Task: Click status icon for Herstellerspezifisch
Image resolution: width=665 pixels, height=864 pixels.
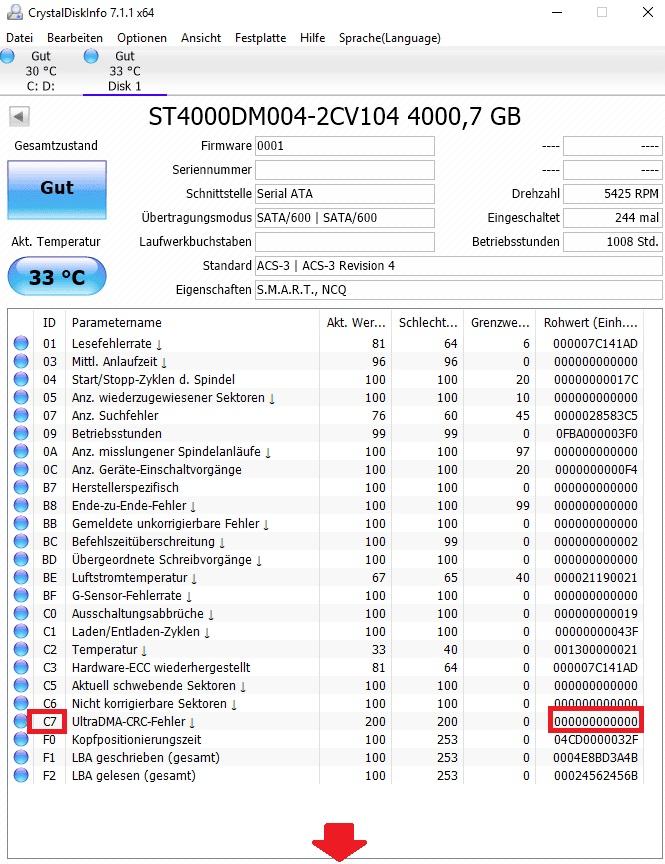Action: point(21,488)
